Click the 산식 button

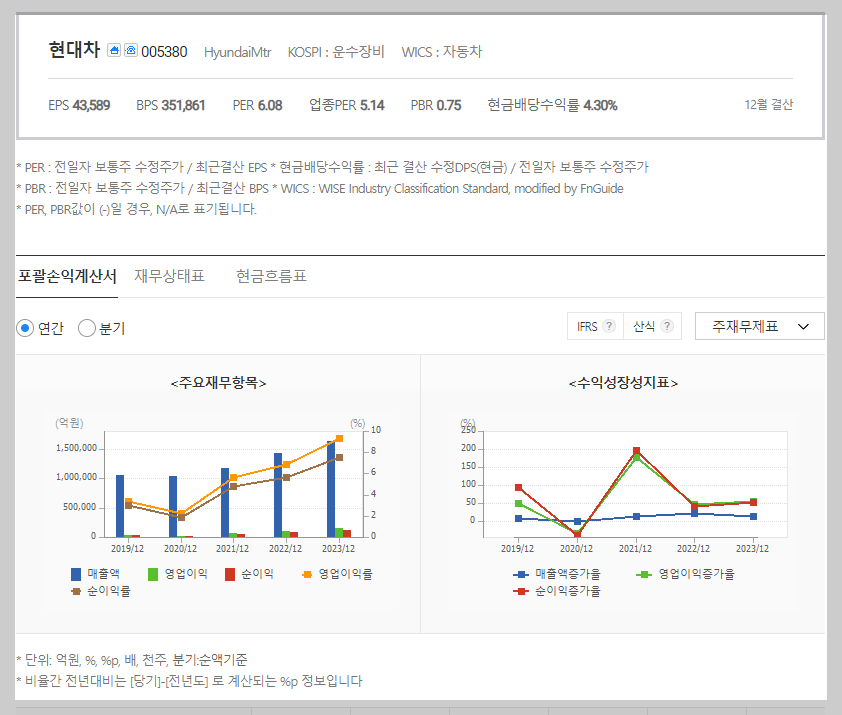[x=652, y=326]
